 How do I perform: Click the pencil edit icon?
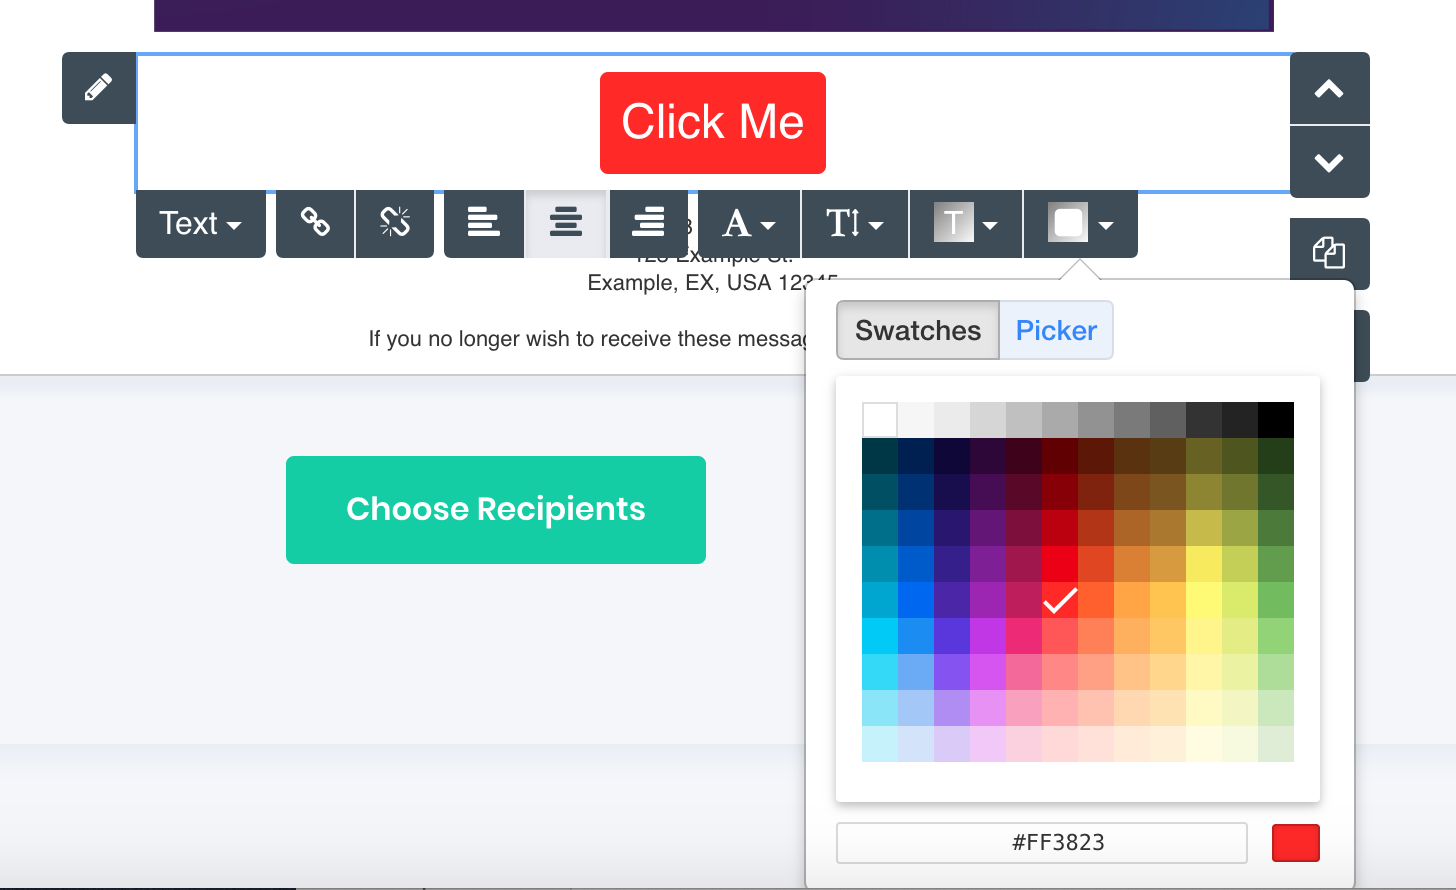tap(98, 88)
